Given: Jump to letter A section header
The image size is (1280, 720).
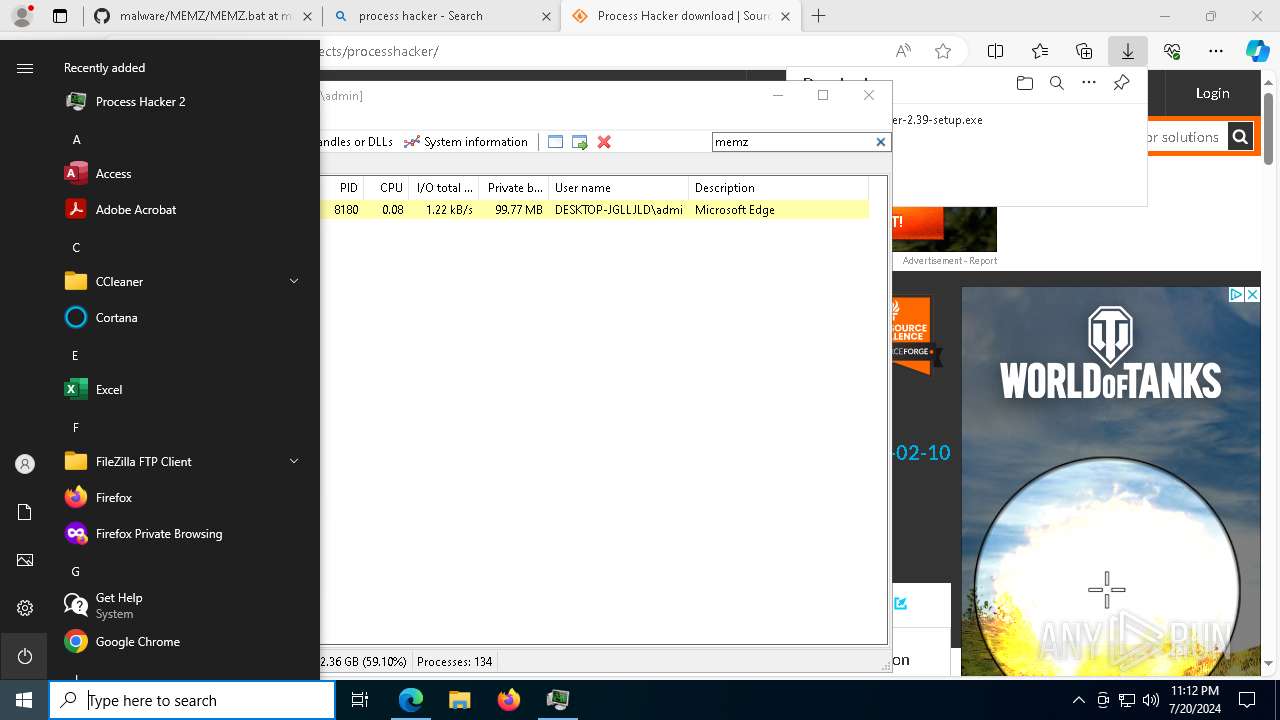Looking at the screenshot, I should click(76, 139).
